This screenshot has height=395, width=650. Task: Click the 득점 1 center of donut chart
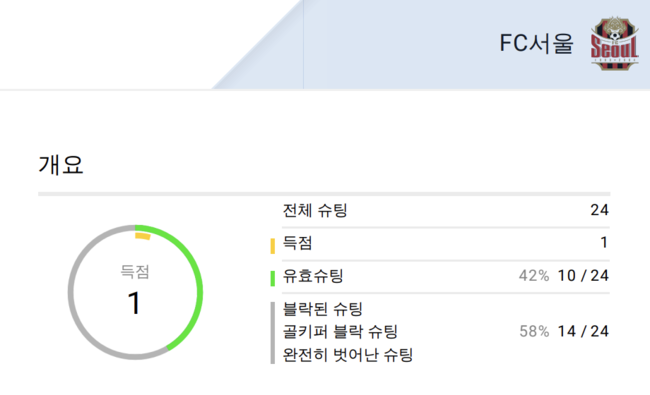point(135,291)
